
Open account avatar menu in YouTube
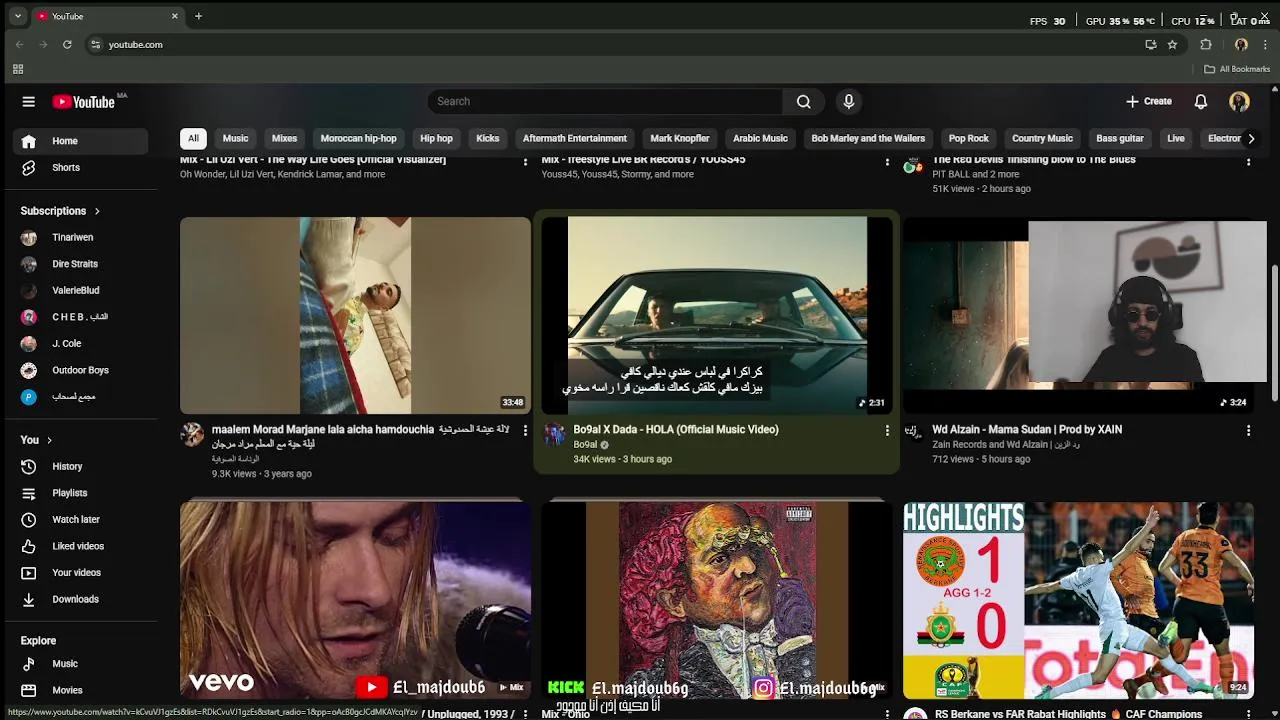1239,101
